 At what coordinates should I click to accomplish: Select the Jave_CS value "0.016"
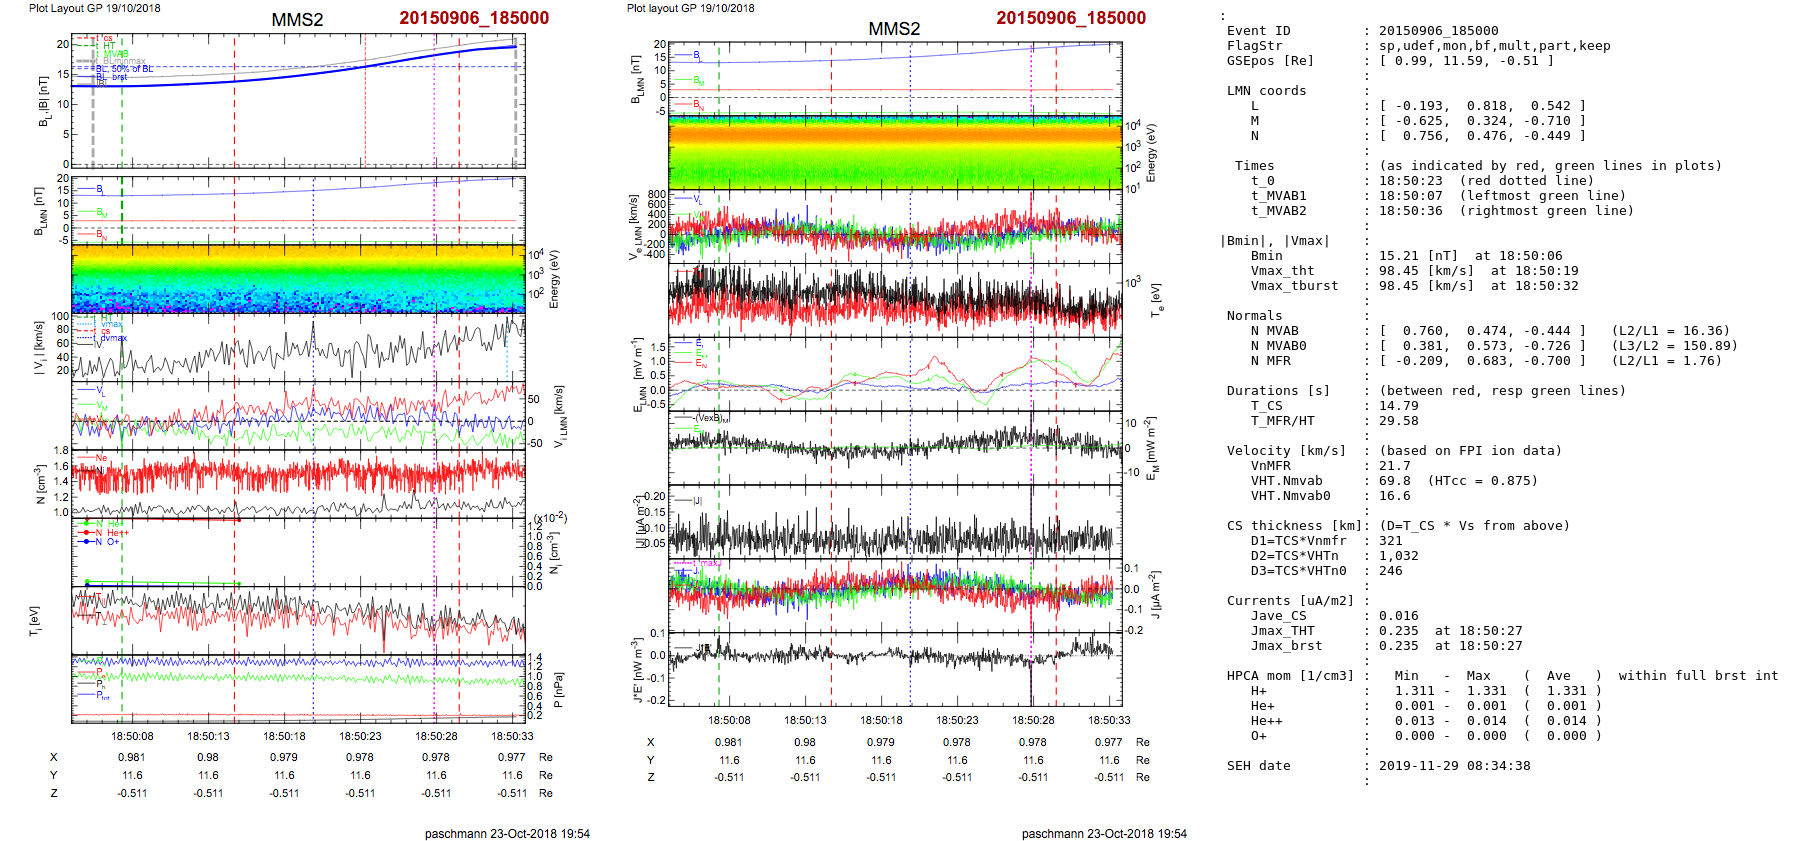pyautogui.click(x=1398, y=616)
